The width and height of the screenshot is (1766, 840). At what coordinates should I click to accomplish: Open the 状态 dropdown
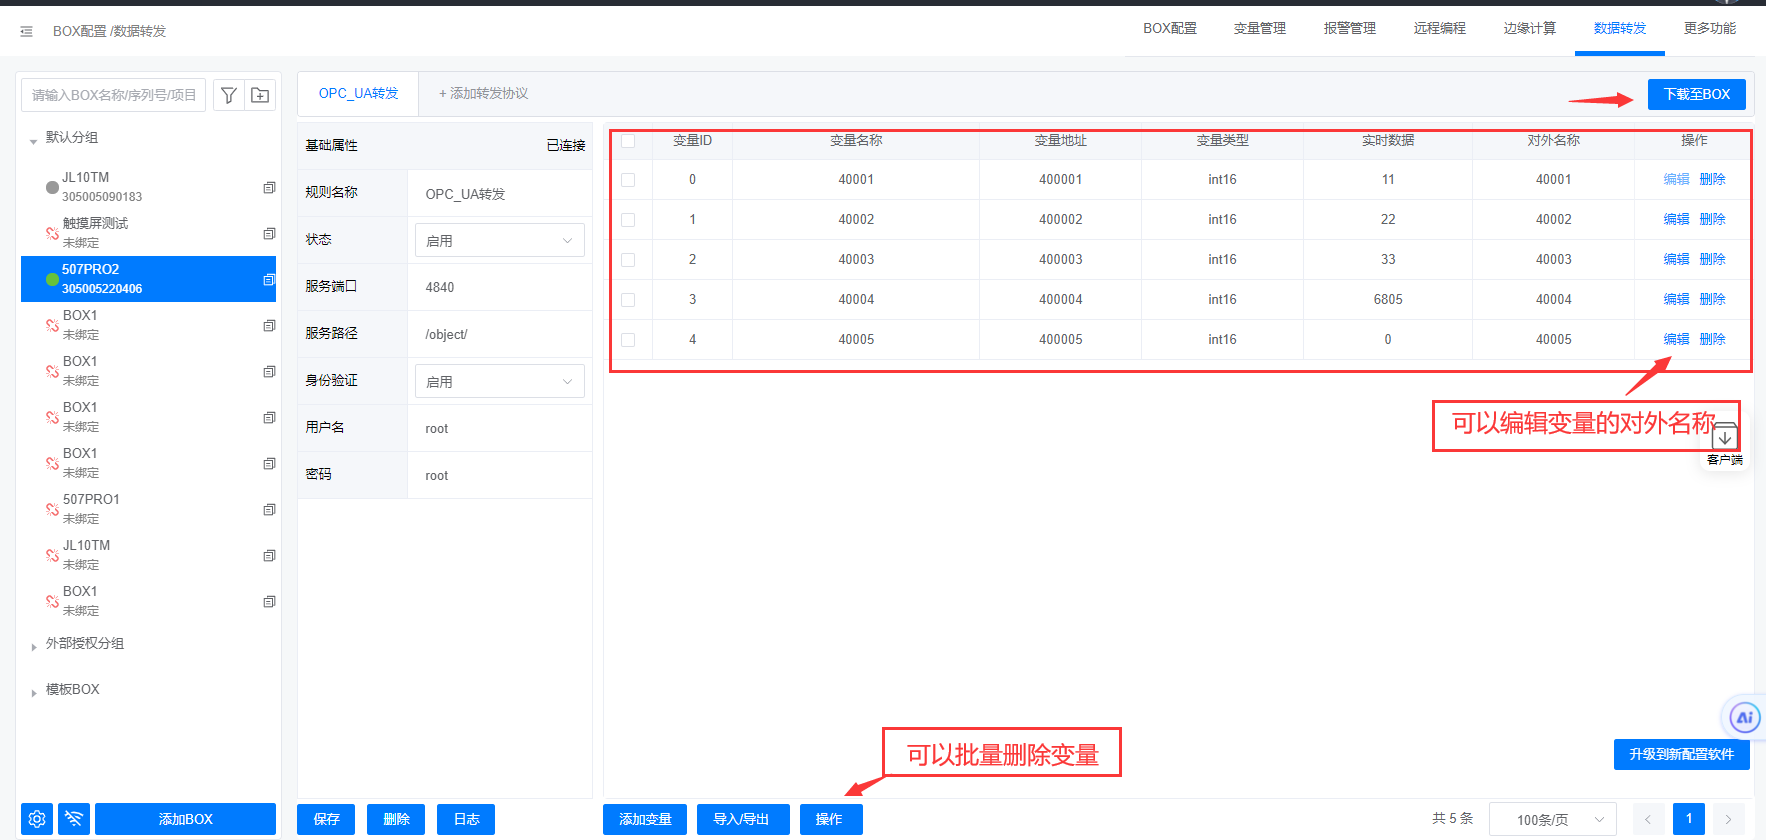coord(500,241)
